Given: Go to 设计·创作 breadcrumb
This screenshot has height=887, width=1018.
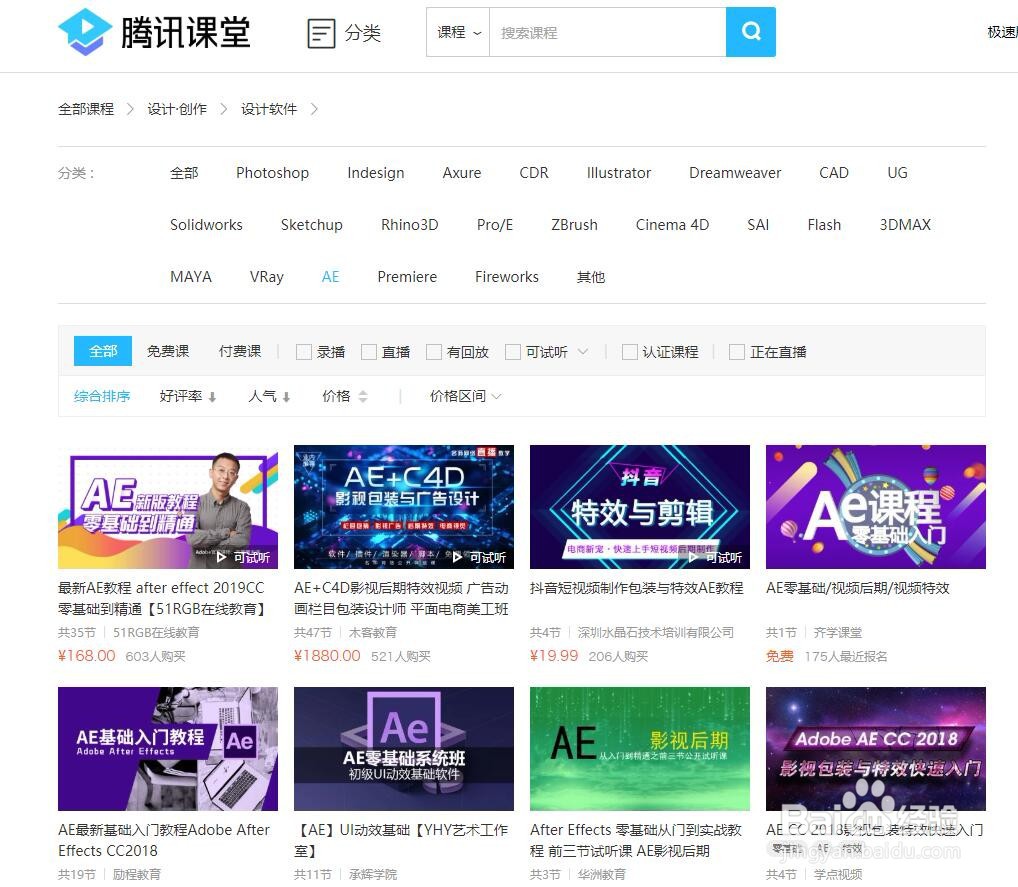Looking at the screenshot, I should tap(177, 109).
